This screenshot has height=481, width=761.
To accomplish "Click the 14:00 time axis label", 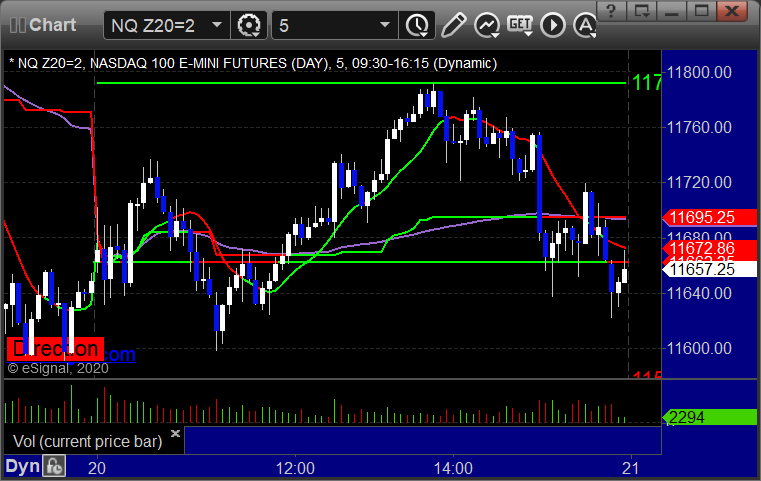I will click(453, 468).
